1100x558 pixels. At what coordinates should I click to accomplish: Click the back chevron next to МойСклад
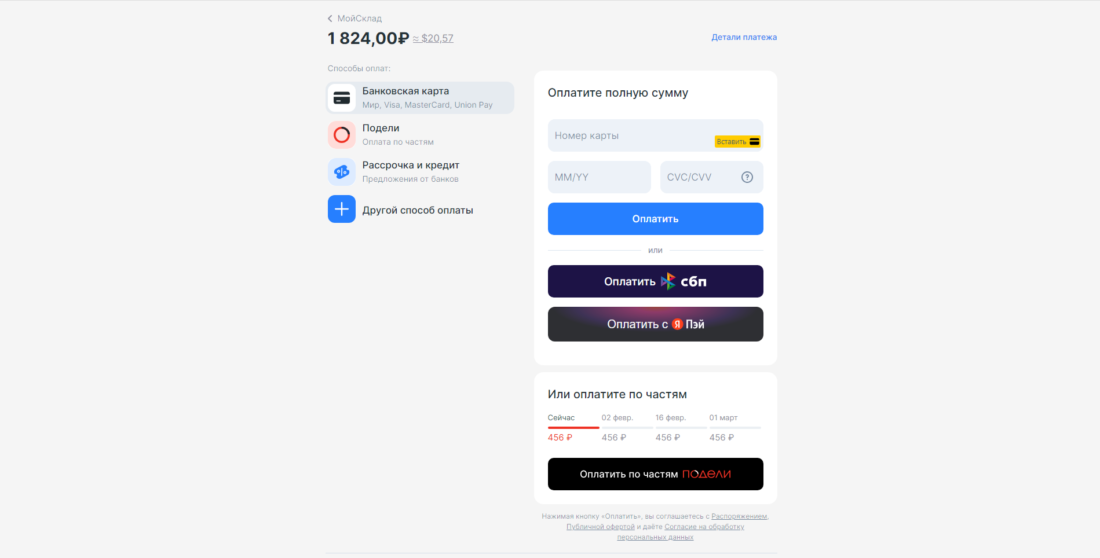pos(330,19)
